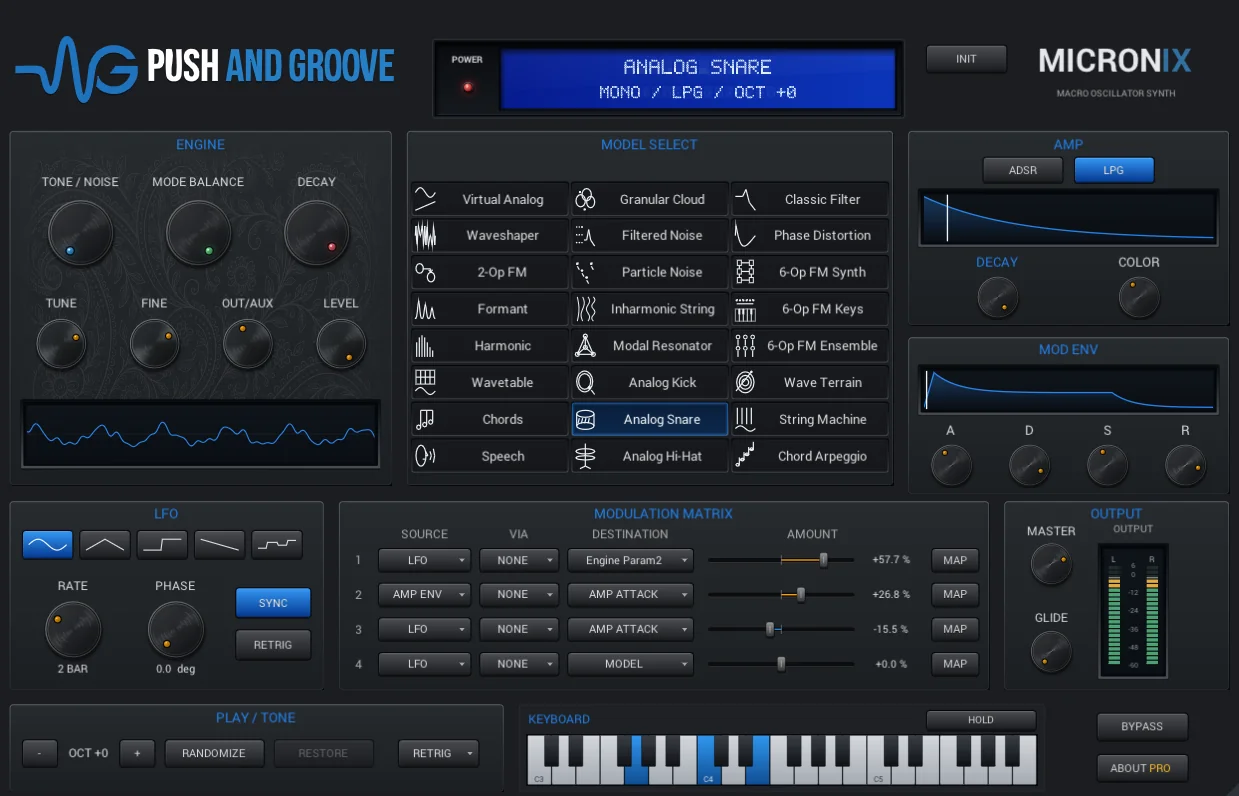The image size is (1239, 796).
Task: Choose the Harmonic model icon
Action: tap(425, 346)
